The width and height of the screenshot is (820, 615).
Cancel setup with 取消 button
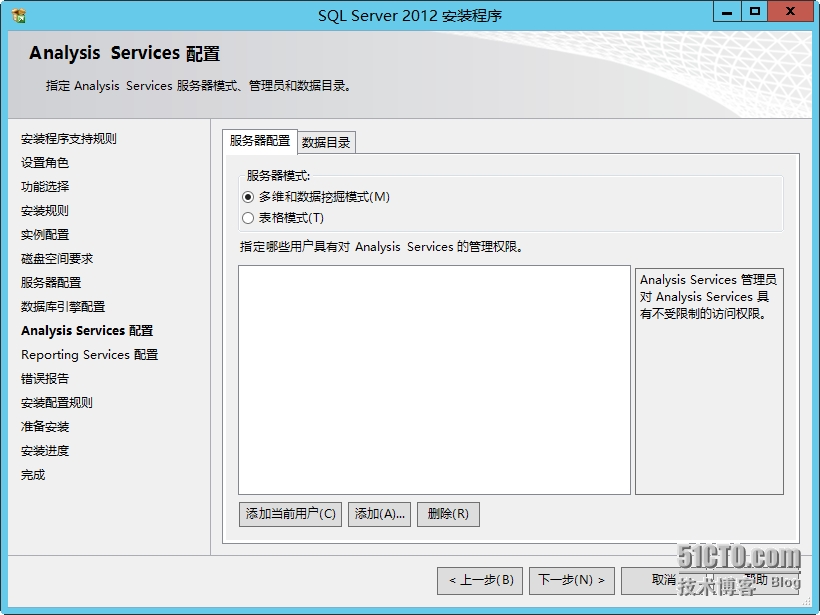(x=663, y=580)
